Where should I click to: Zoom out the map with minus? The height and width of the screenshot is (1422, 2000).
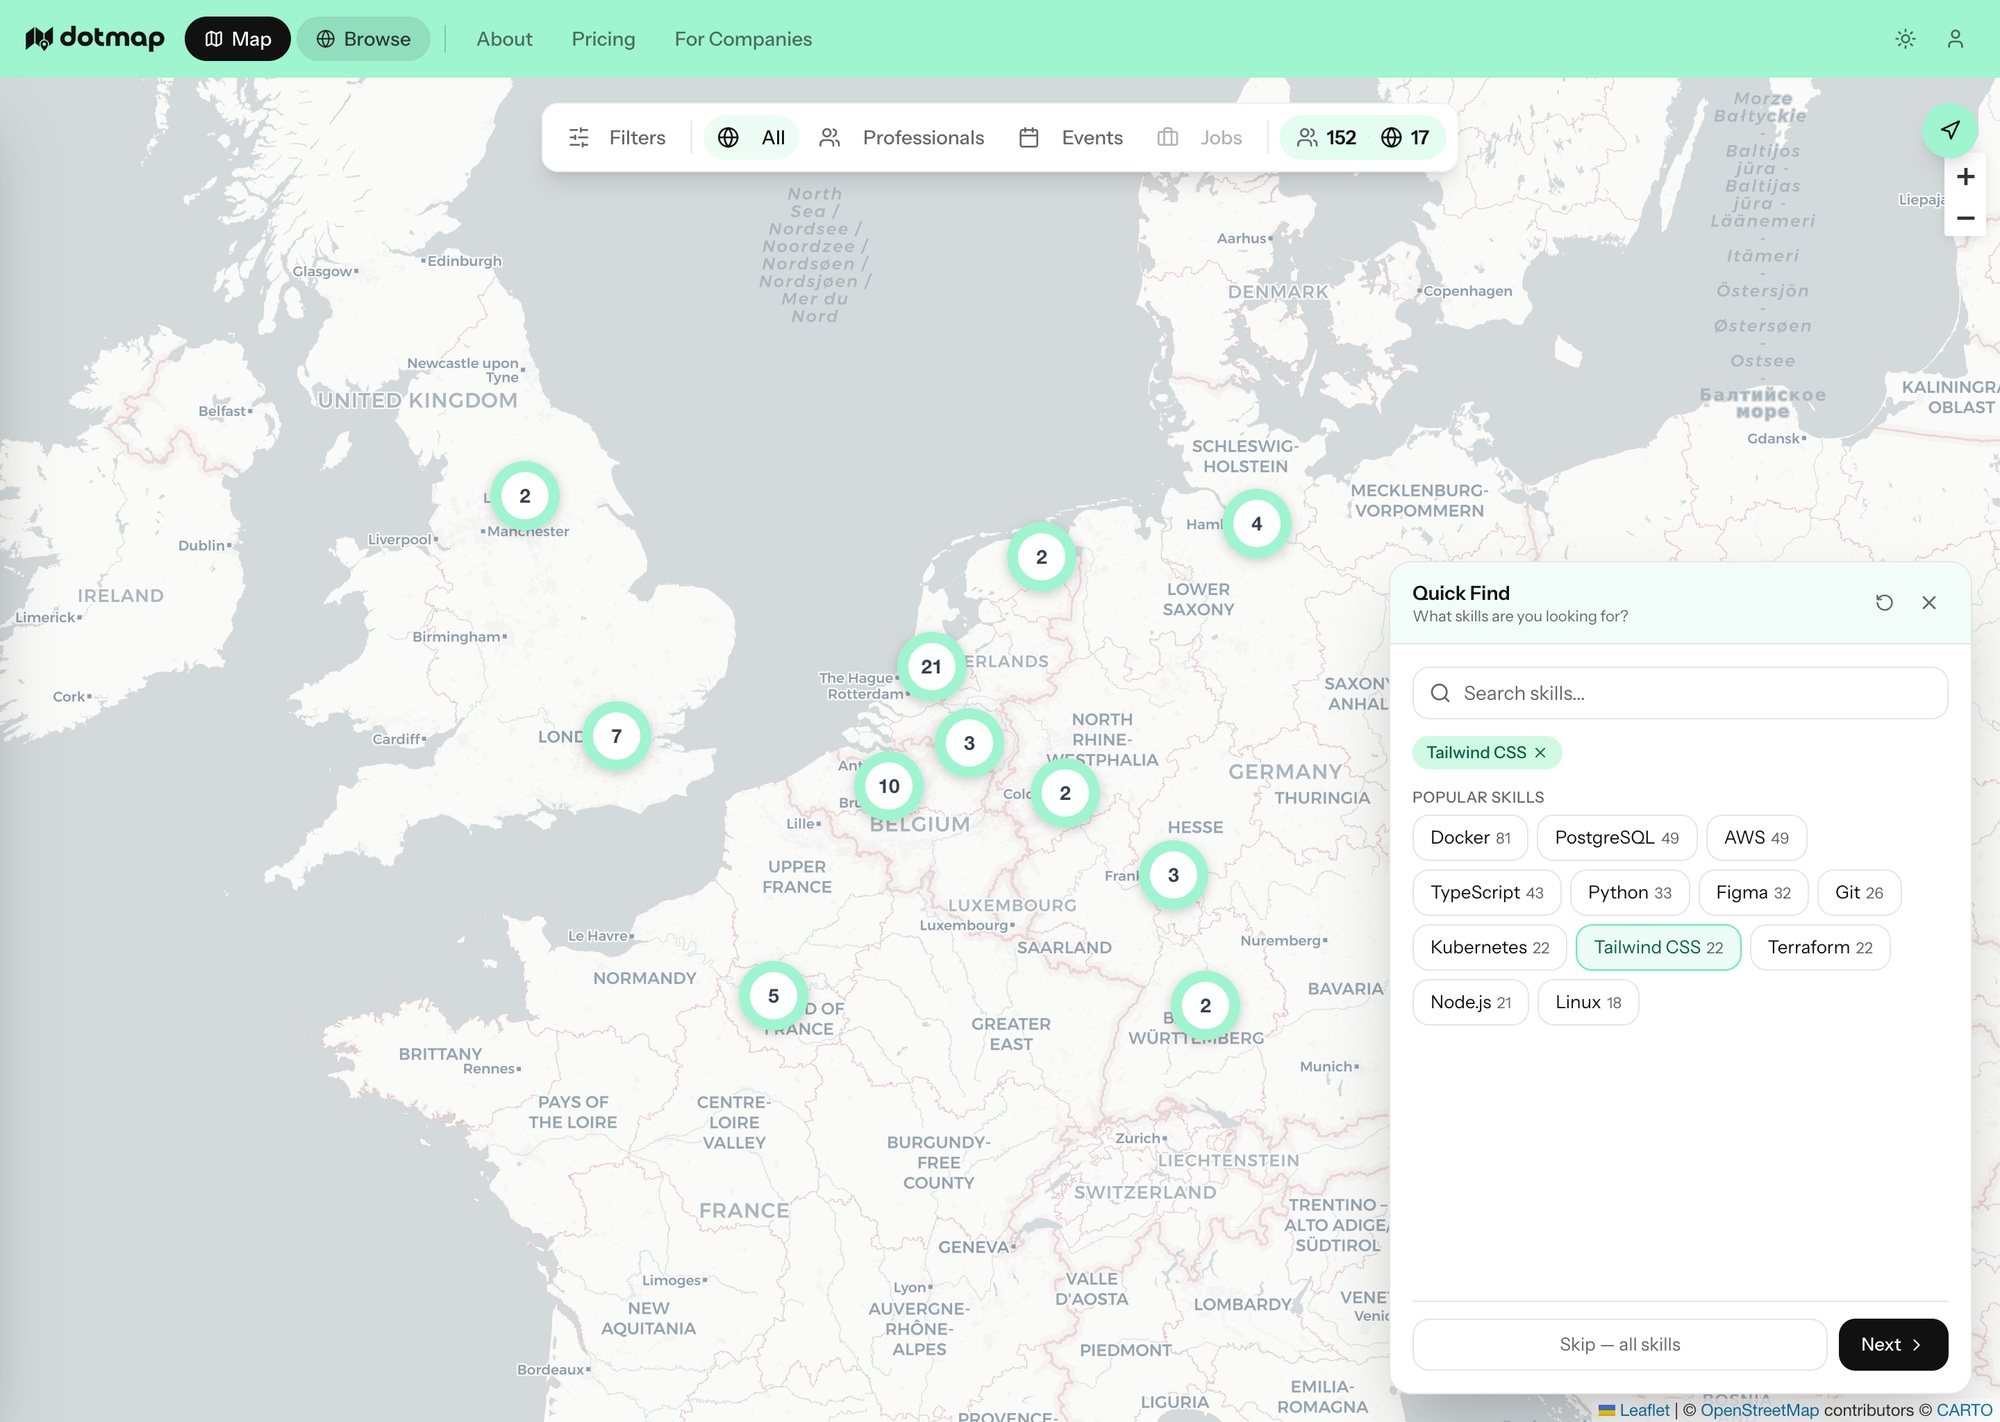click(x=1965, y=218)
